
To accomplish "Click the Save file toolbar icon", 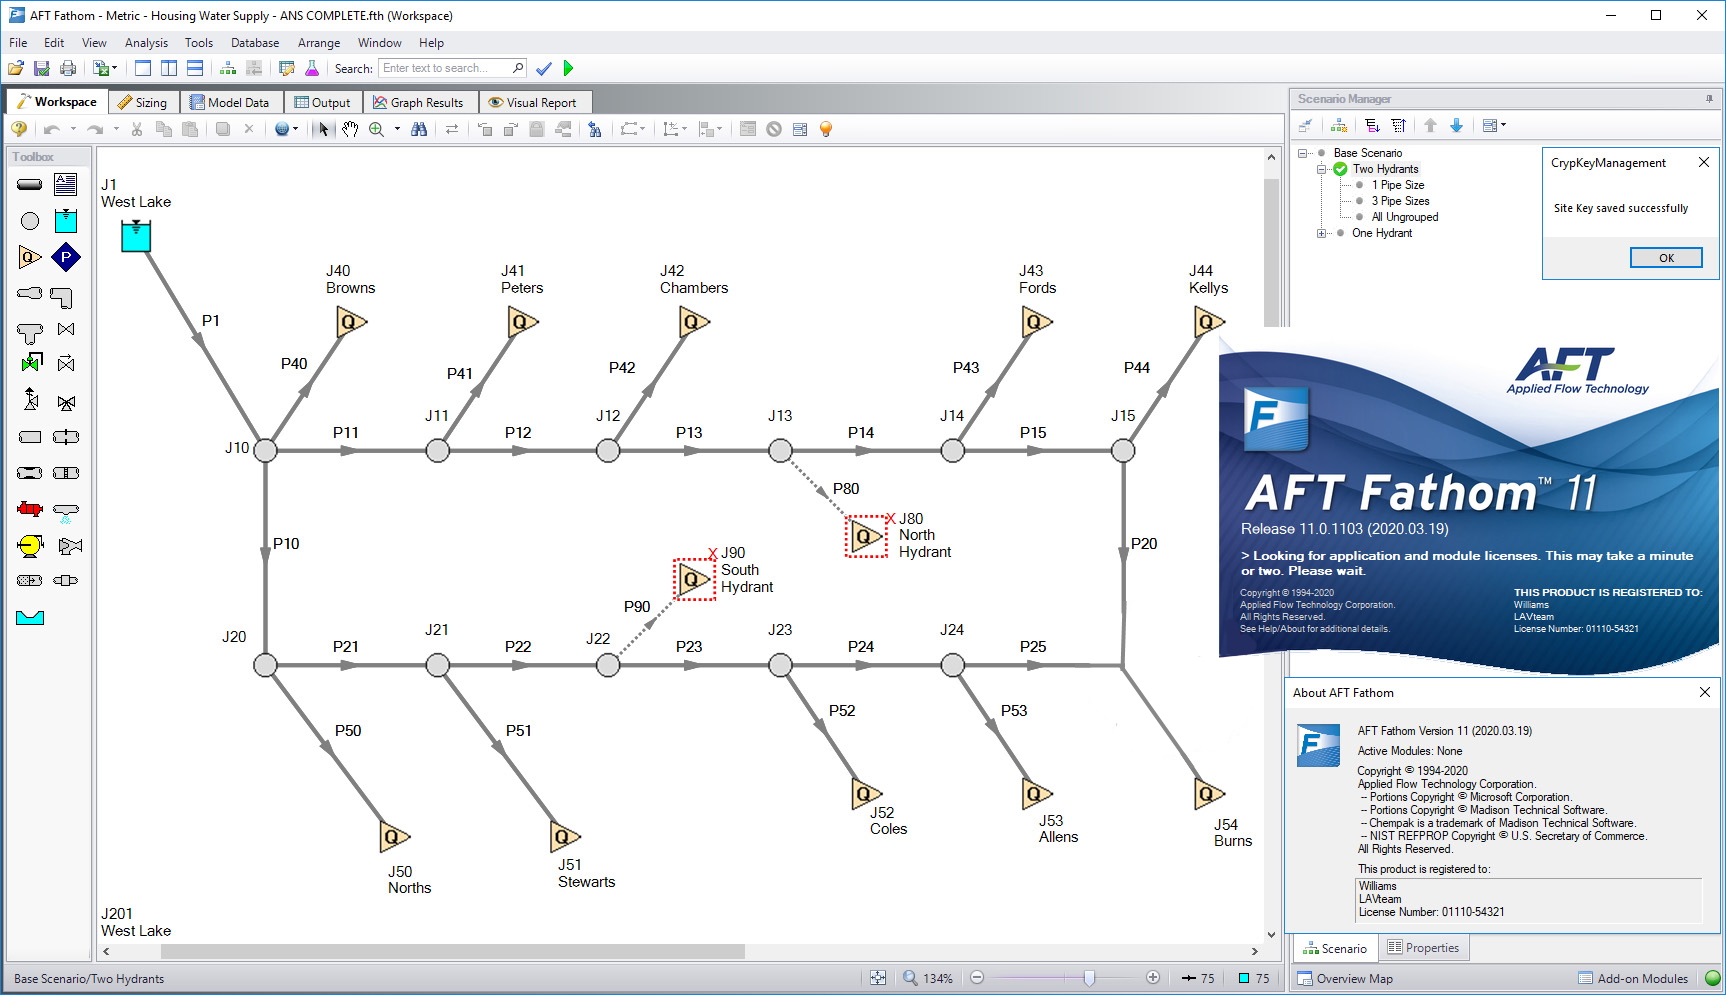I will coord(42,68).
